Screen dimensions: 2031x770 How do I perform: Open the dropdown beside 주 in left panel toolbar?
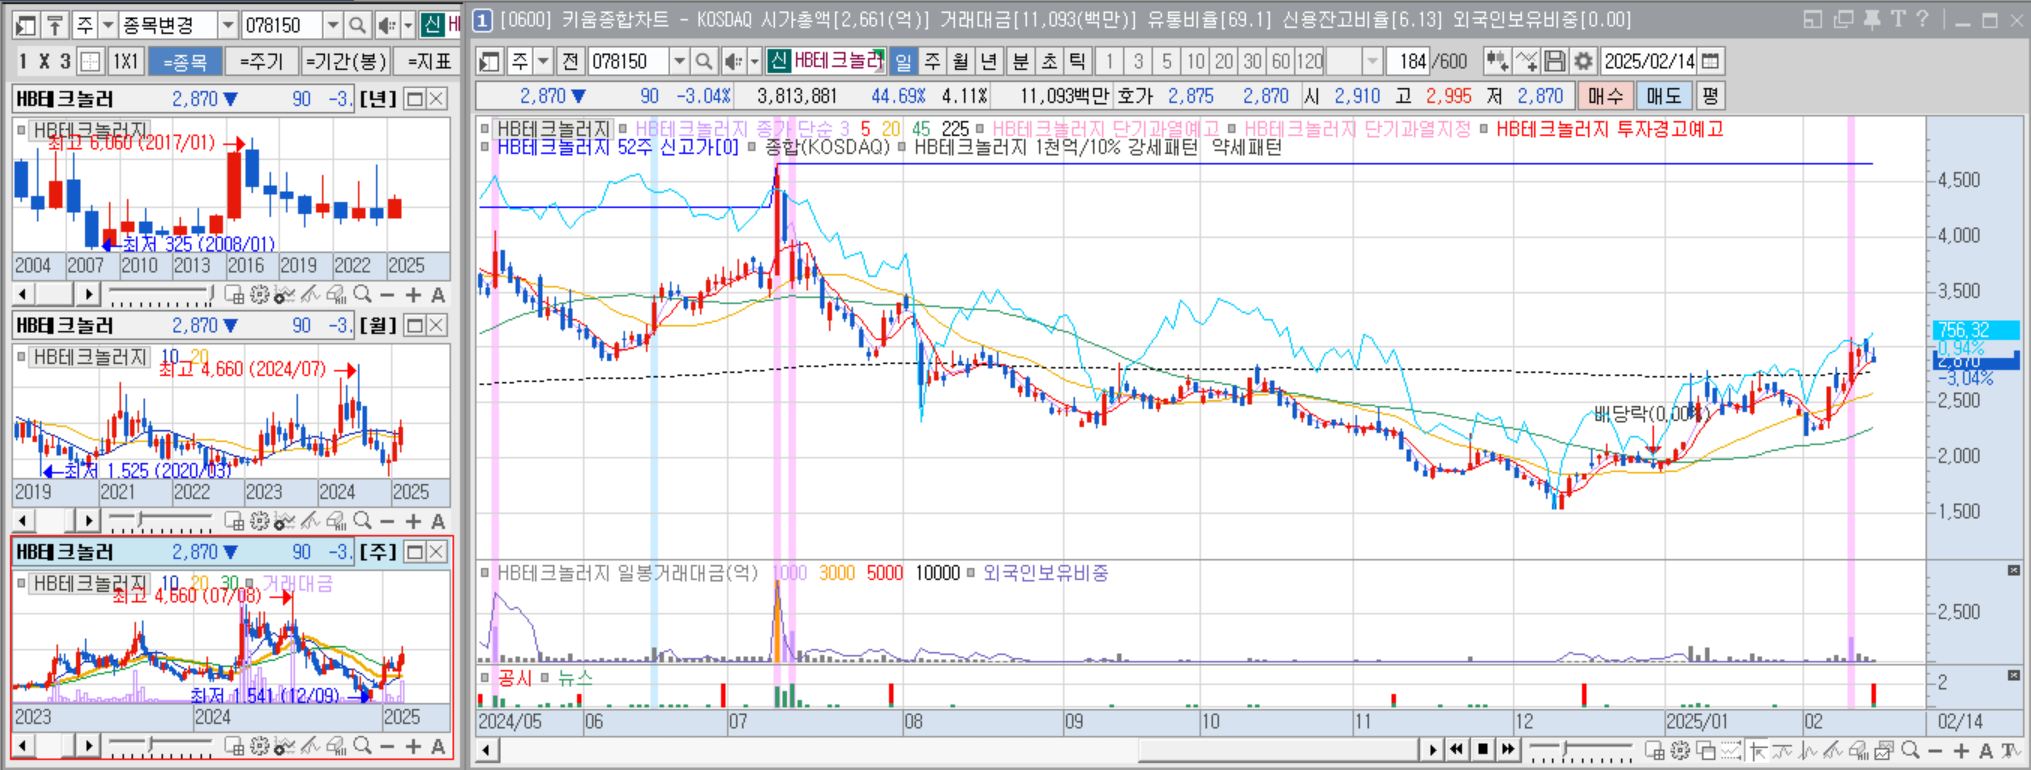point(108,25)
